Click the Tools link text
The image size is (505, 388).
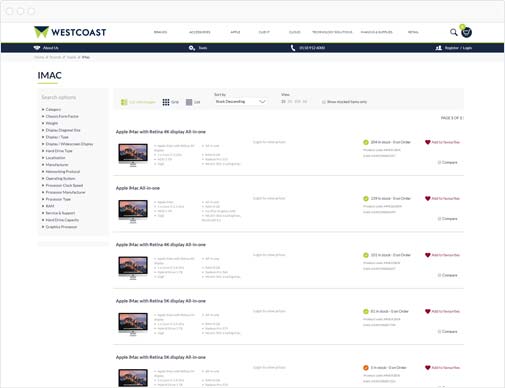[203, 48]
